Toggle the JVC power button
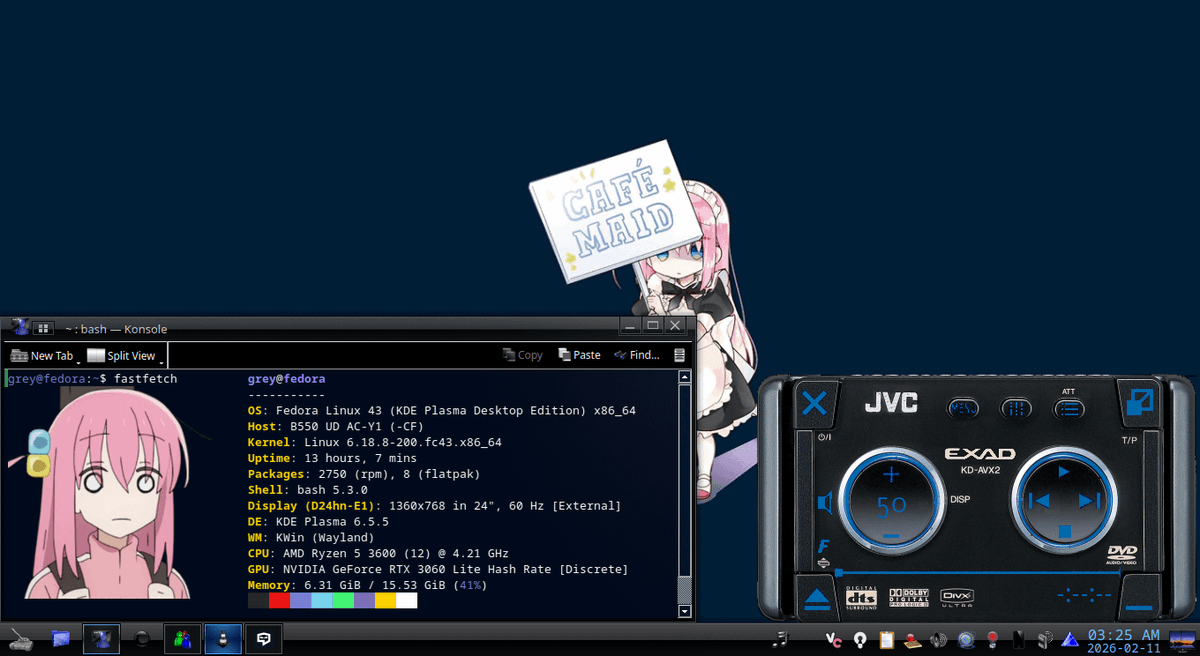The height and width of the screenshot is (656, 1200). coord(824,437)
